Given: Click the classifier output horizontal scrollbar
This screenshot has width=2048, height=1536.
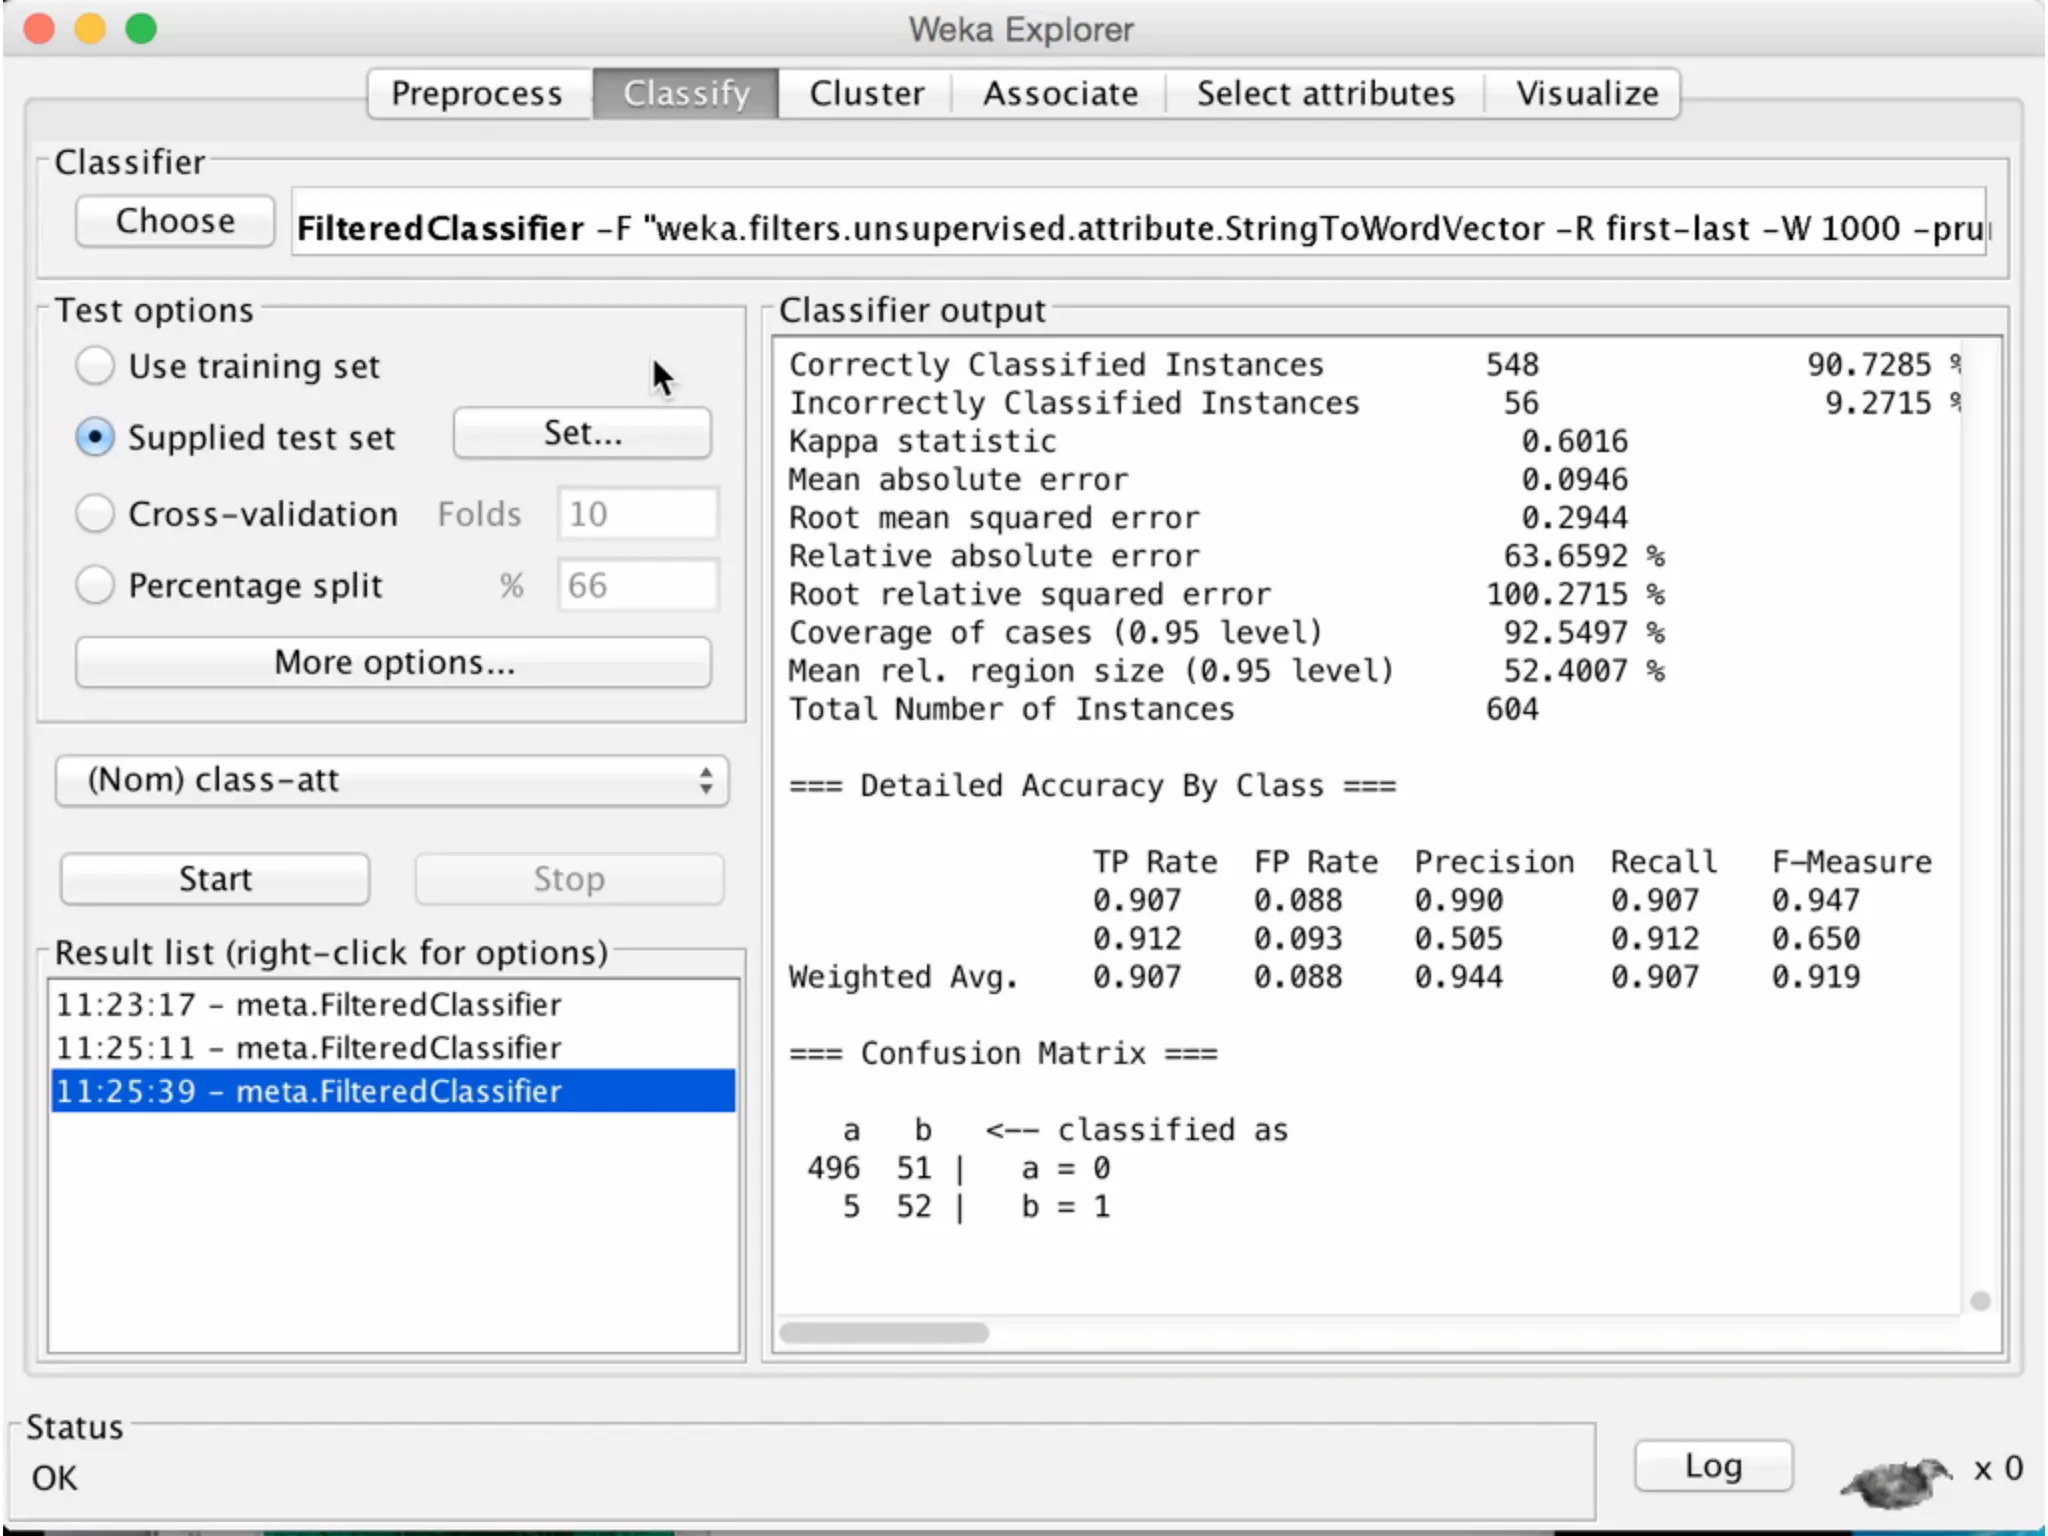Looking at the screenshot, I should [884, 1333].
